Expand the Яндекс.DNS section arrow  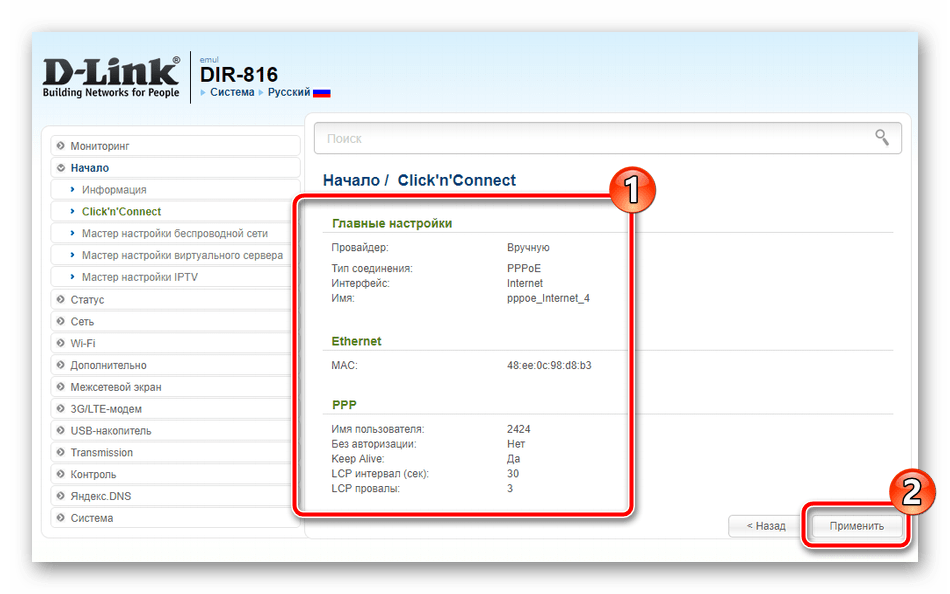[61, 496]
